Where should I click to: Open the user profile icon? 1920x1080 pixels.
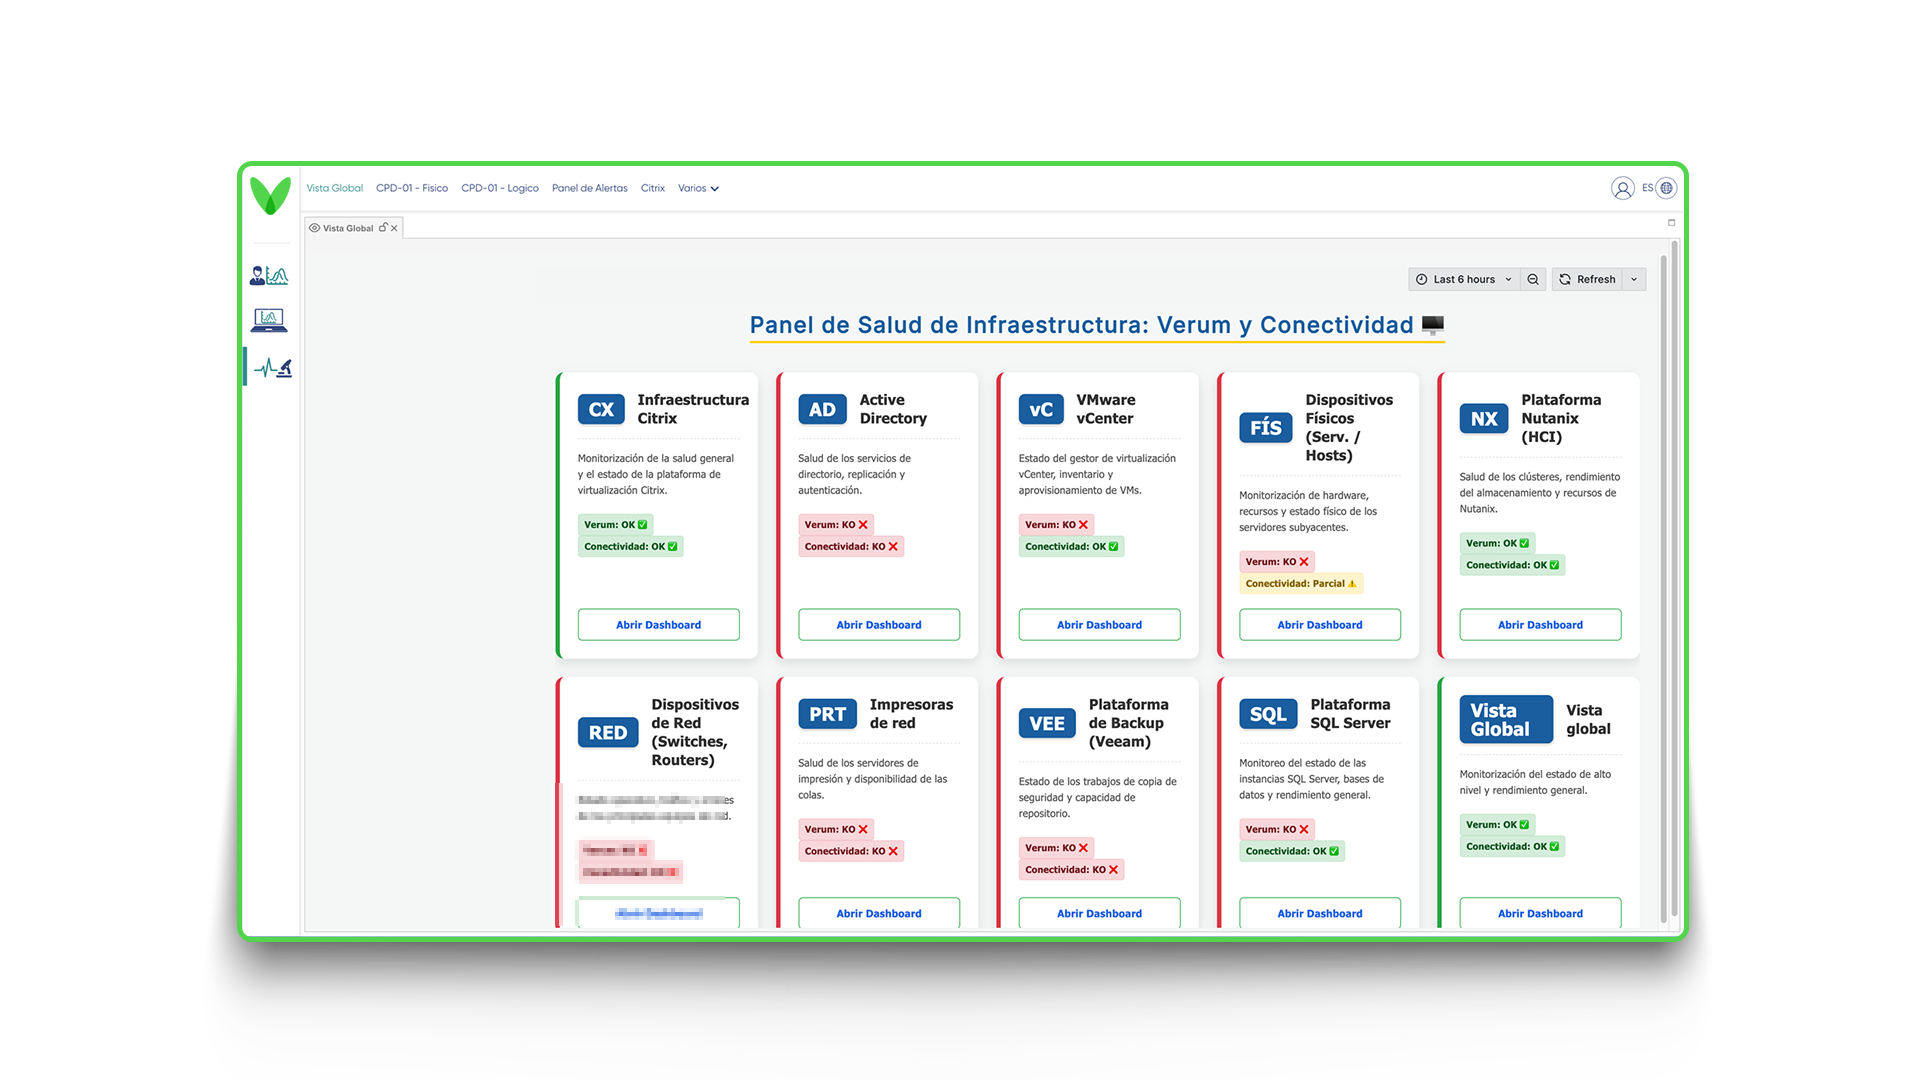1622,188
